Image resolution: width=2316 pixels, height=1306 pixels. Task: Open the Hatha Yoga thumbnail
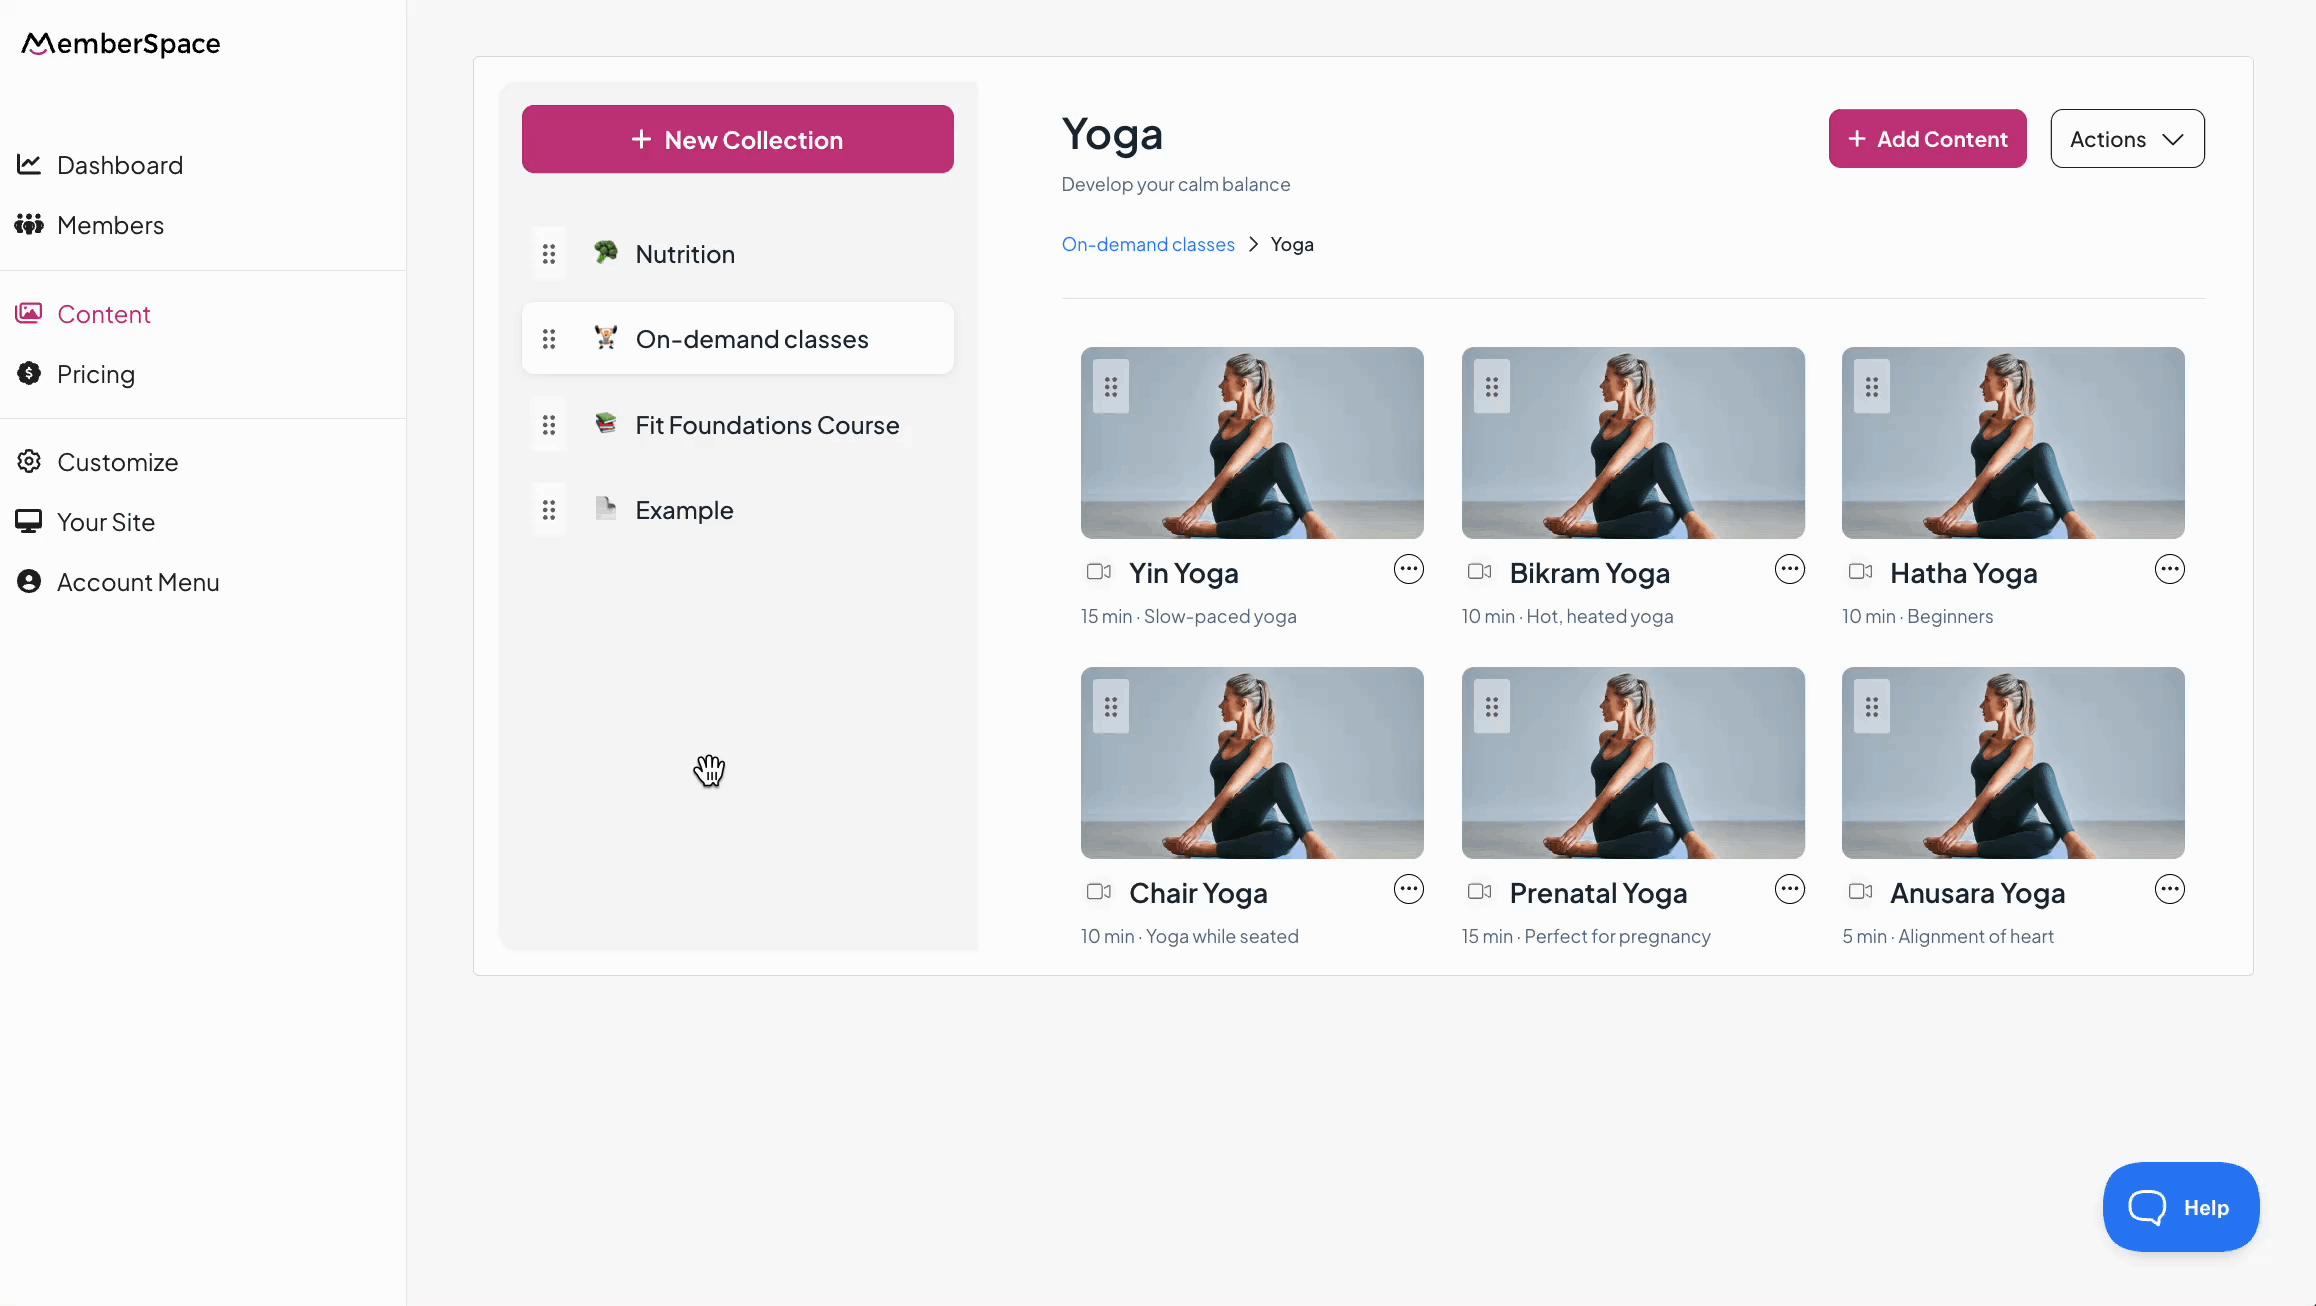coord(2013,443)
